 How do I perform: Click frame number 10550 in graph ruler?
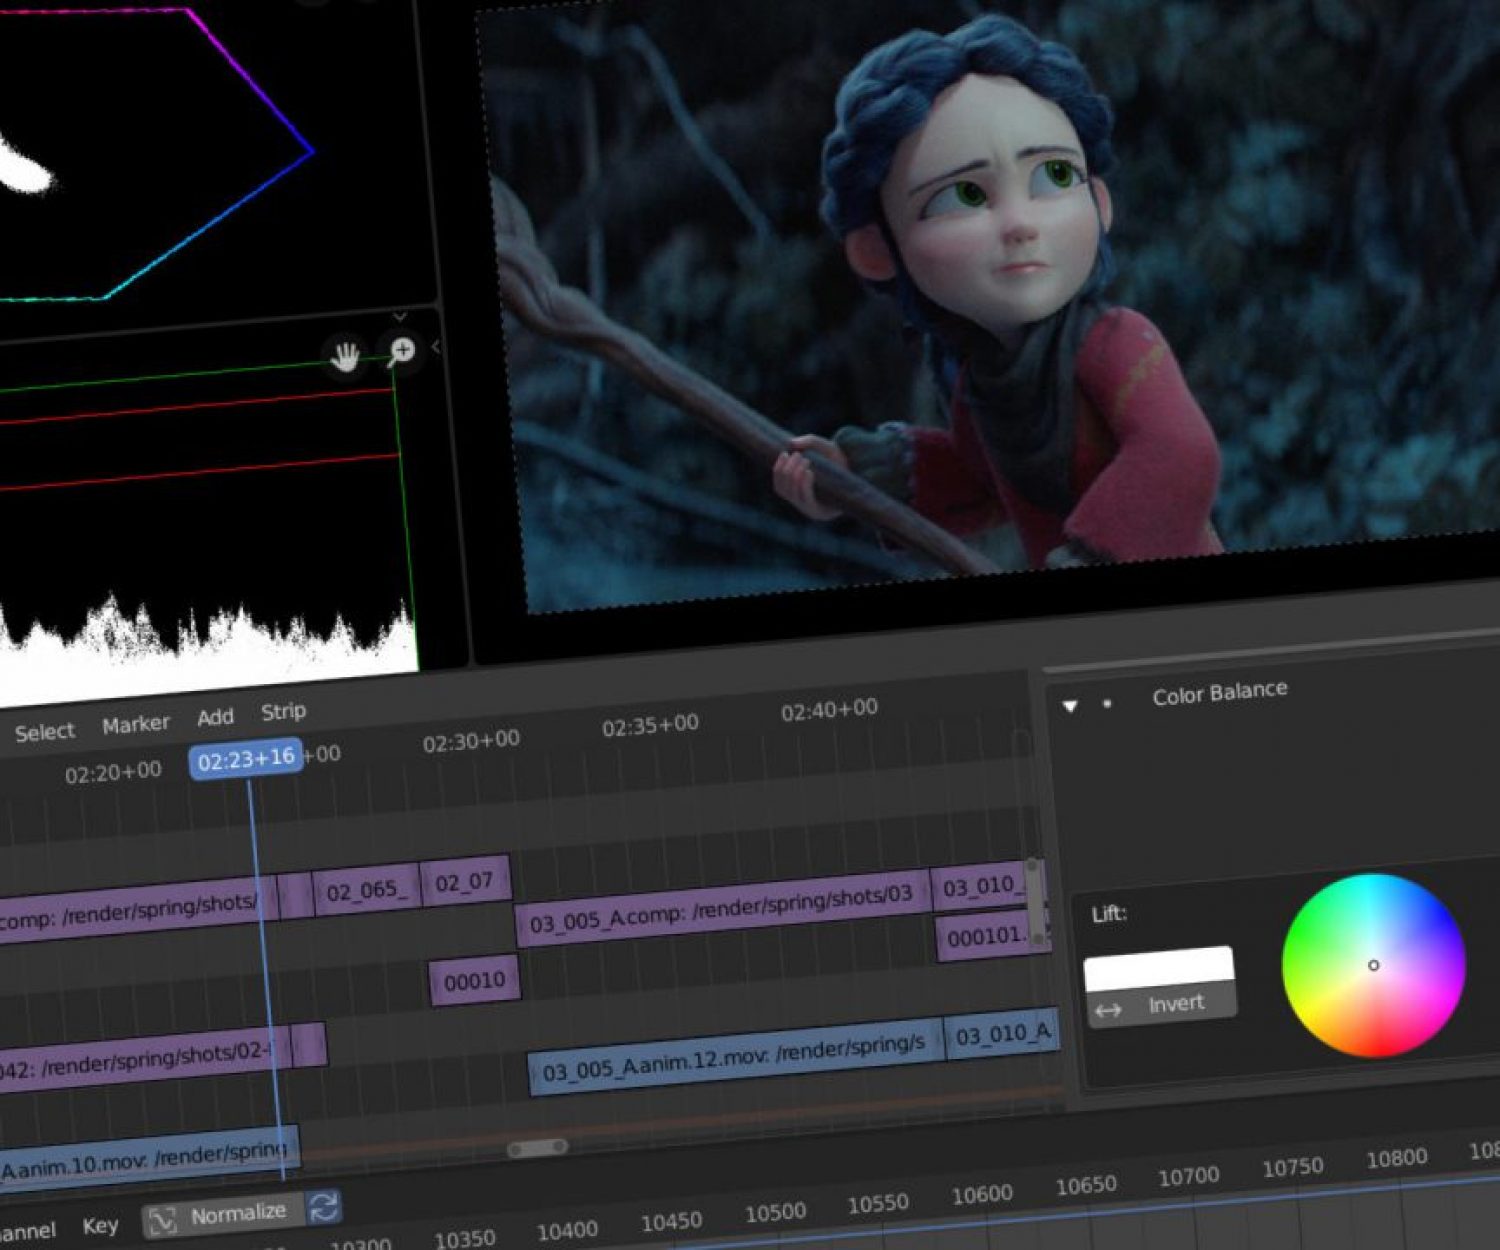pos(878,1204)
